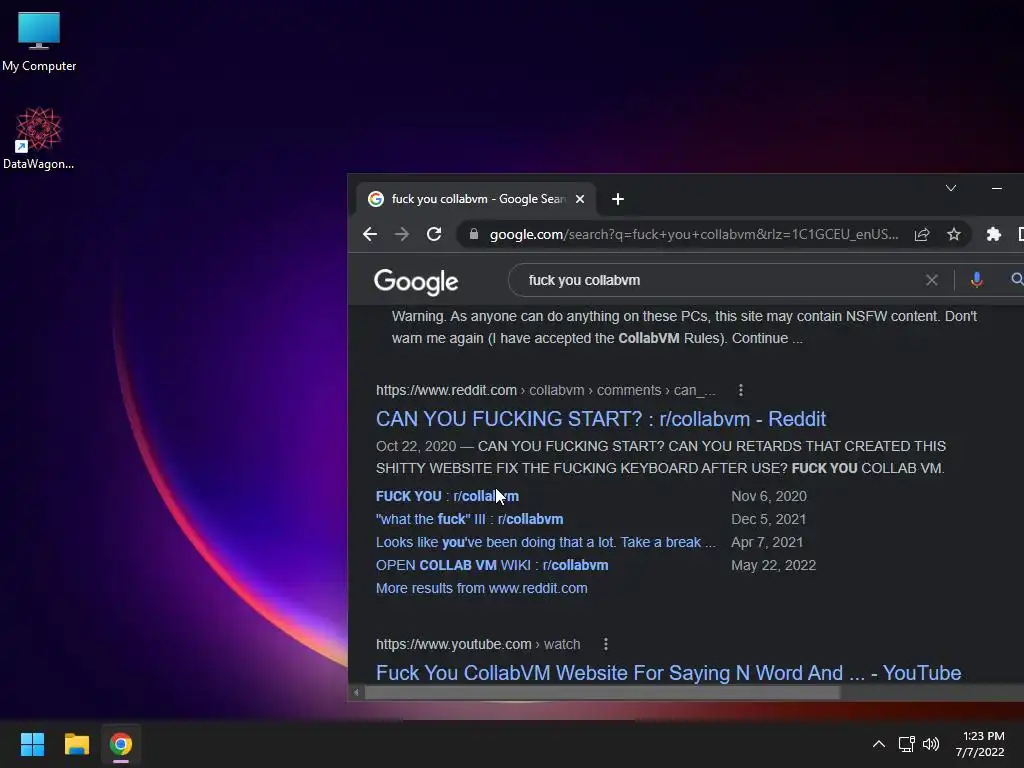Screen dimensions: 1024x768
Task: Open network status tray icon
Action: pyautogui.click(x=906, y=744)
